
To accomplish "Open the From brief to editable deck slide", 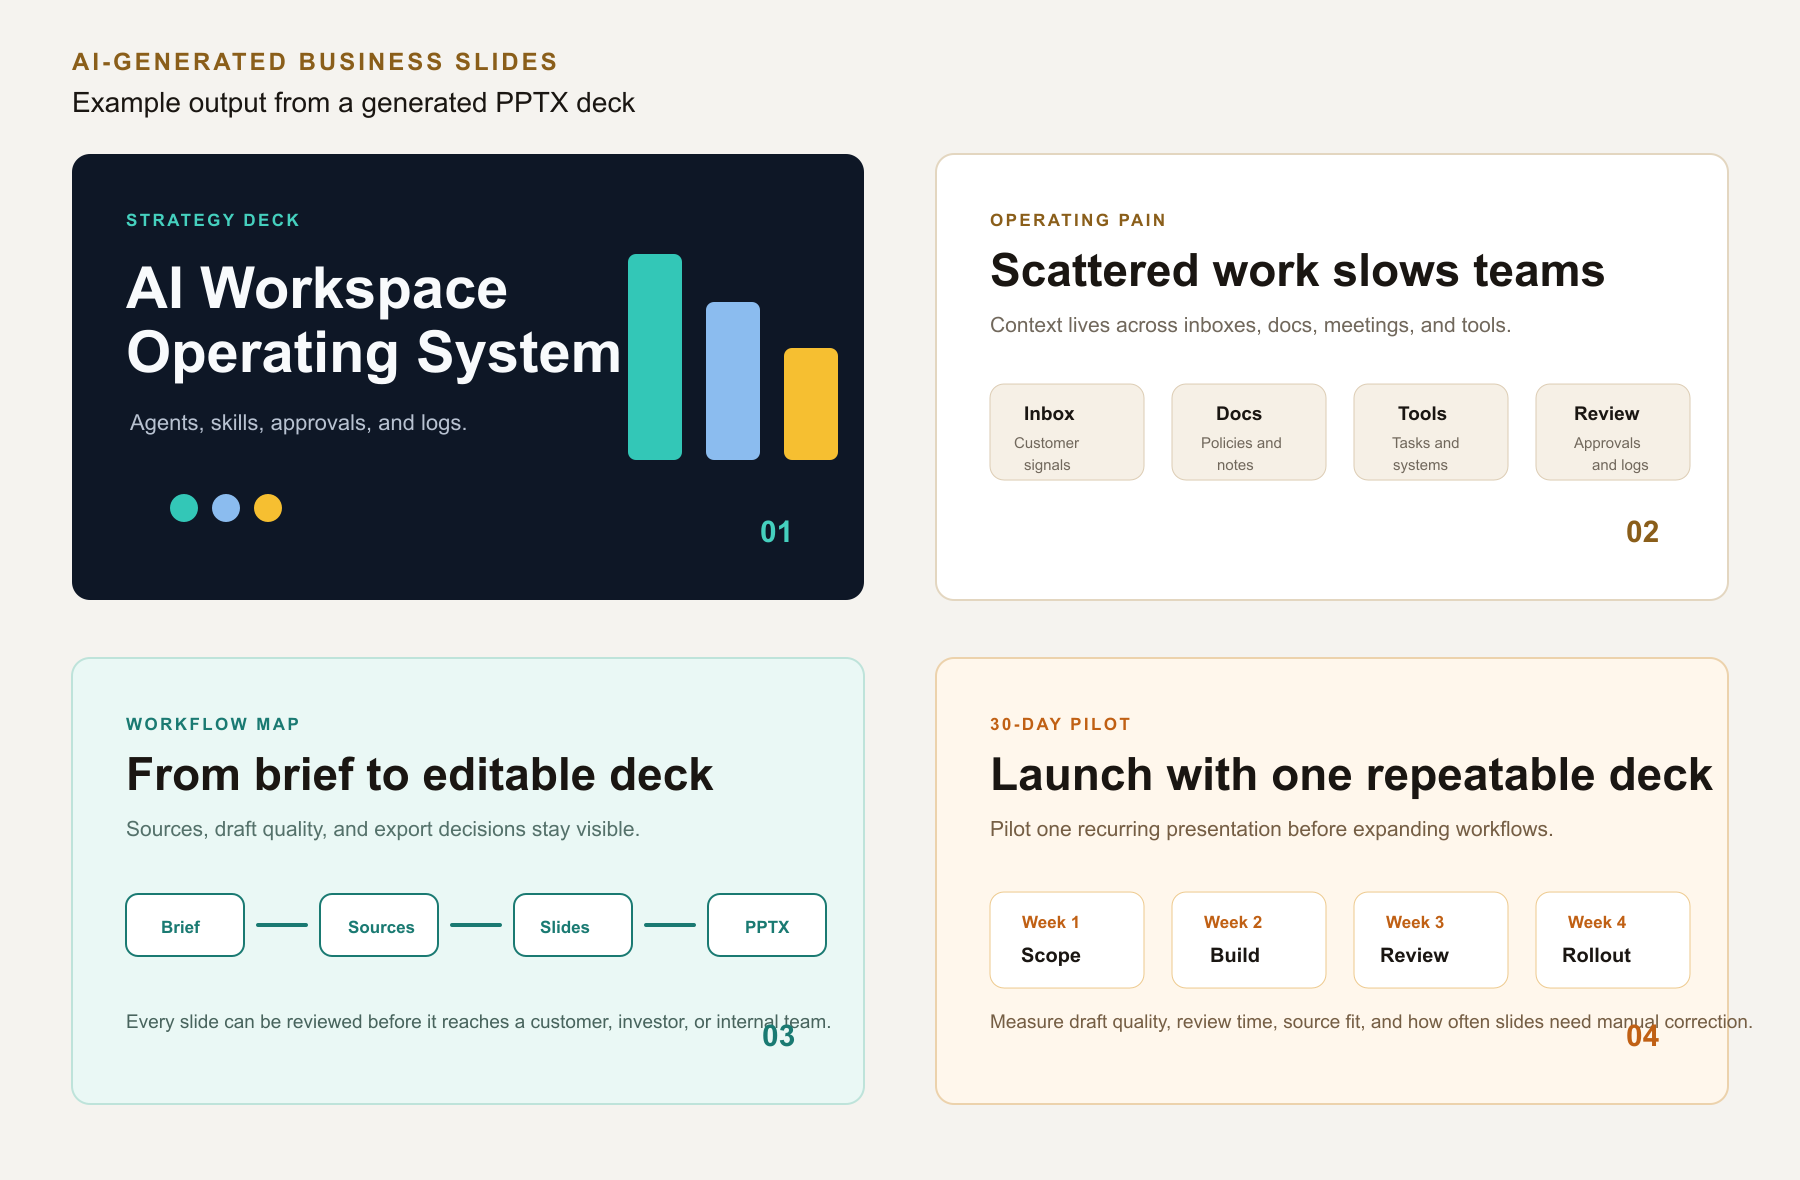I will pos(468,881).
